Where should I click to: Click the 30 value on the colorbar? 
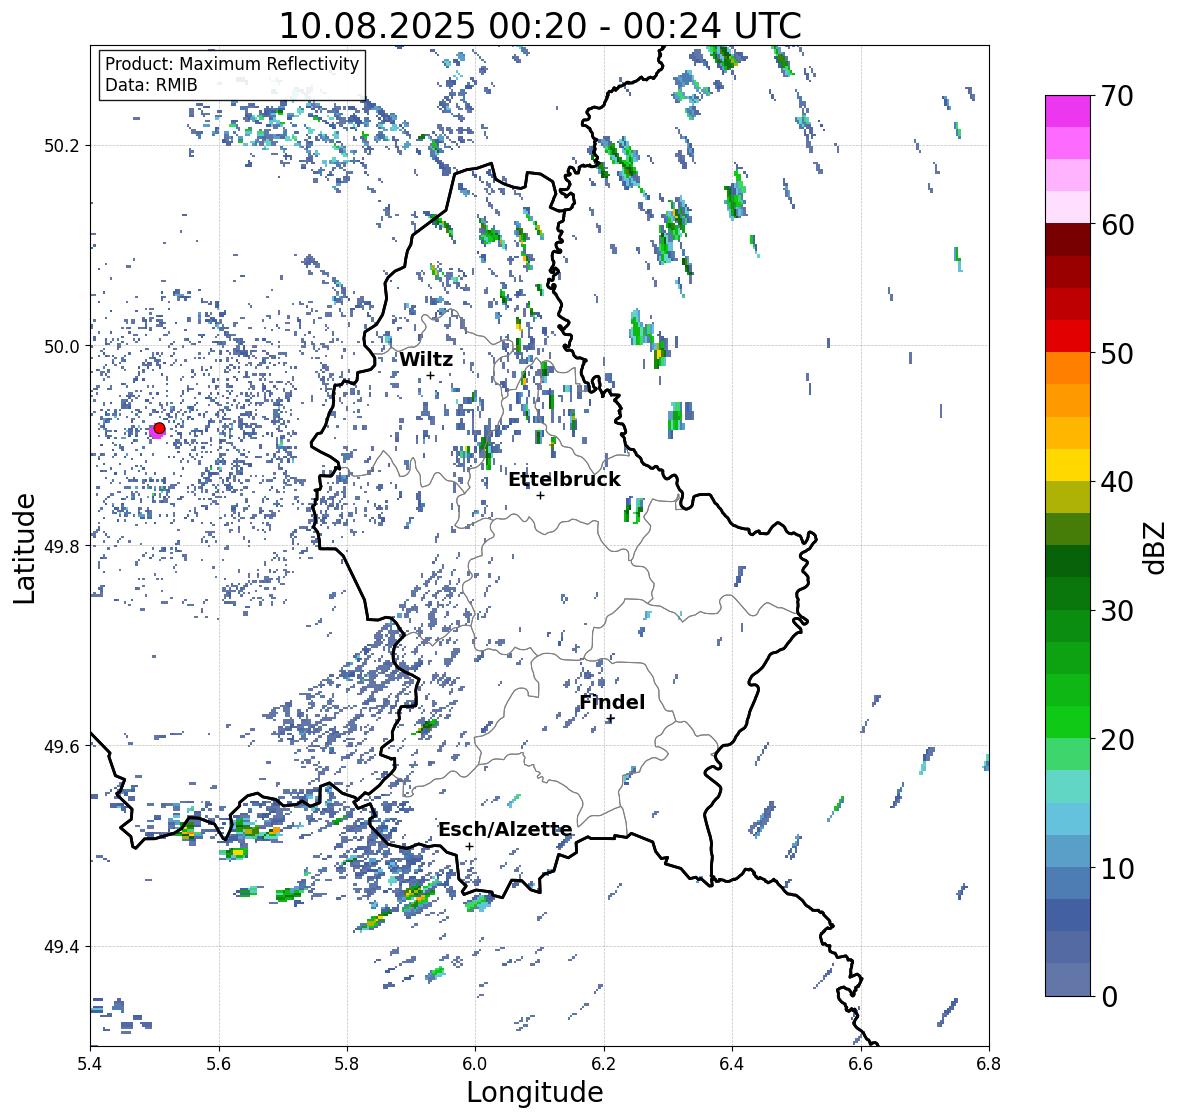click(x=1117, y=610)
